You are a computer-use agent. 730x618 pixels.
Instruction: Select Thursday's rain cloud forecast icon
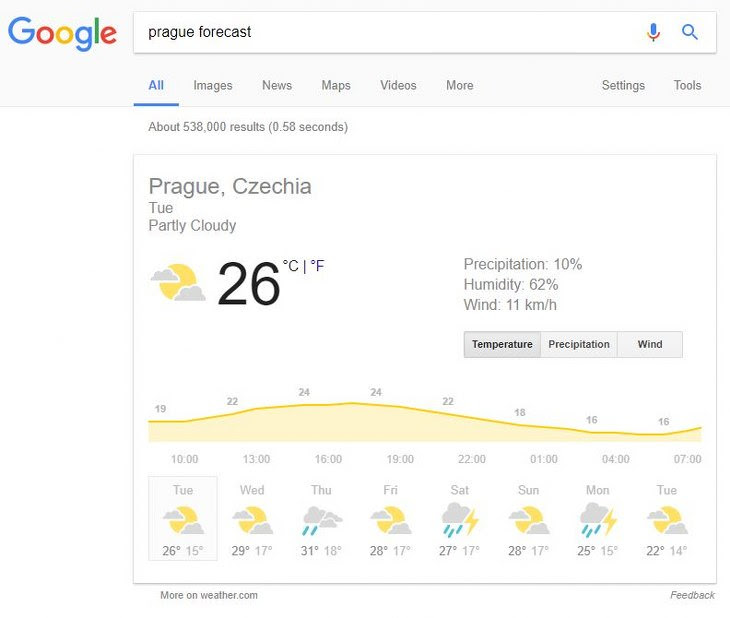tap(322, 521)
